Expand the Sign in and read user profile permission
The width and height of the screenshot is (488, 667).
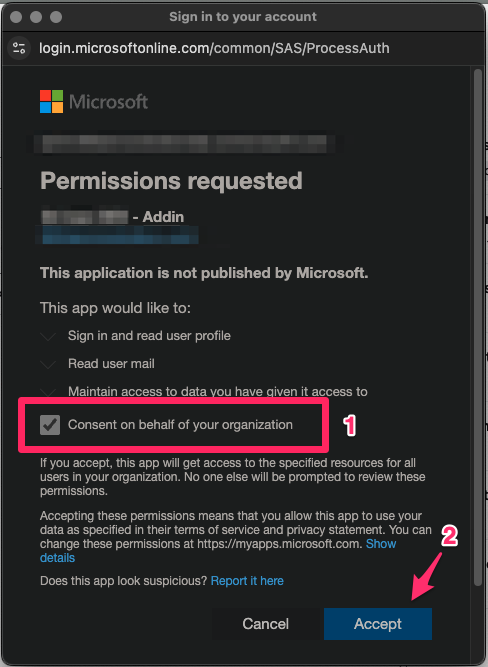(x=48, y=336)
